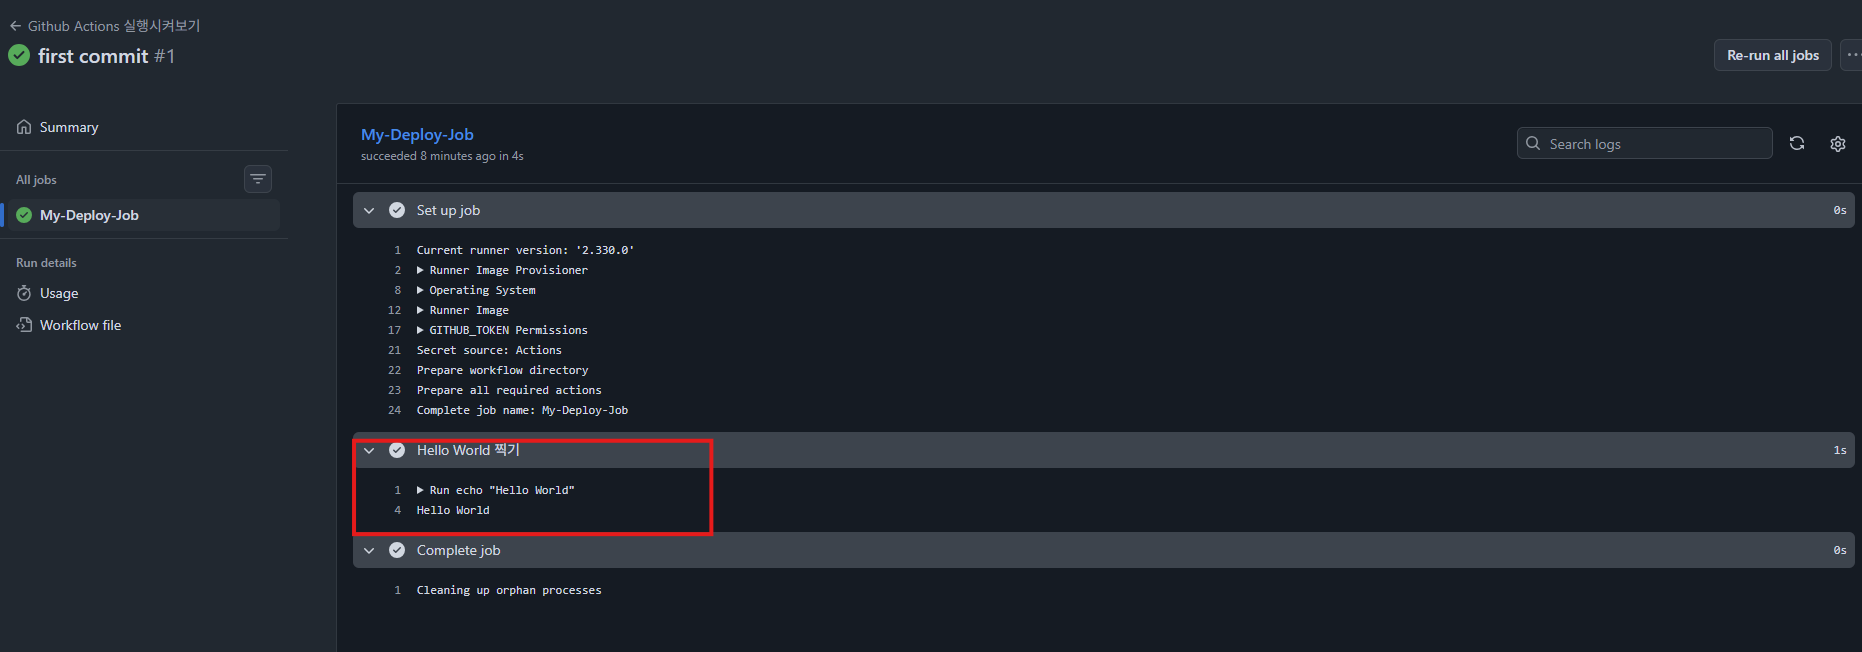Expand the Operating System log group

[420, 290]
